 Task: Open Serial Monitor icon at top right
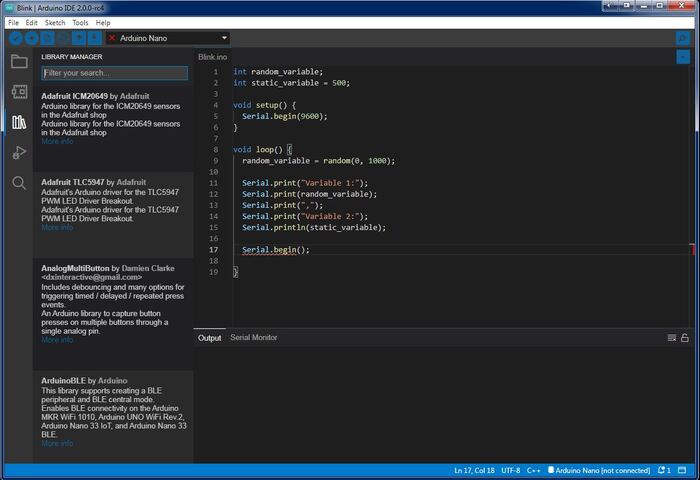[683, 38]
